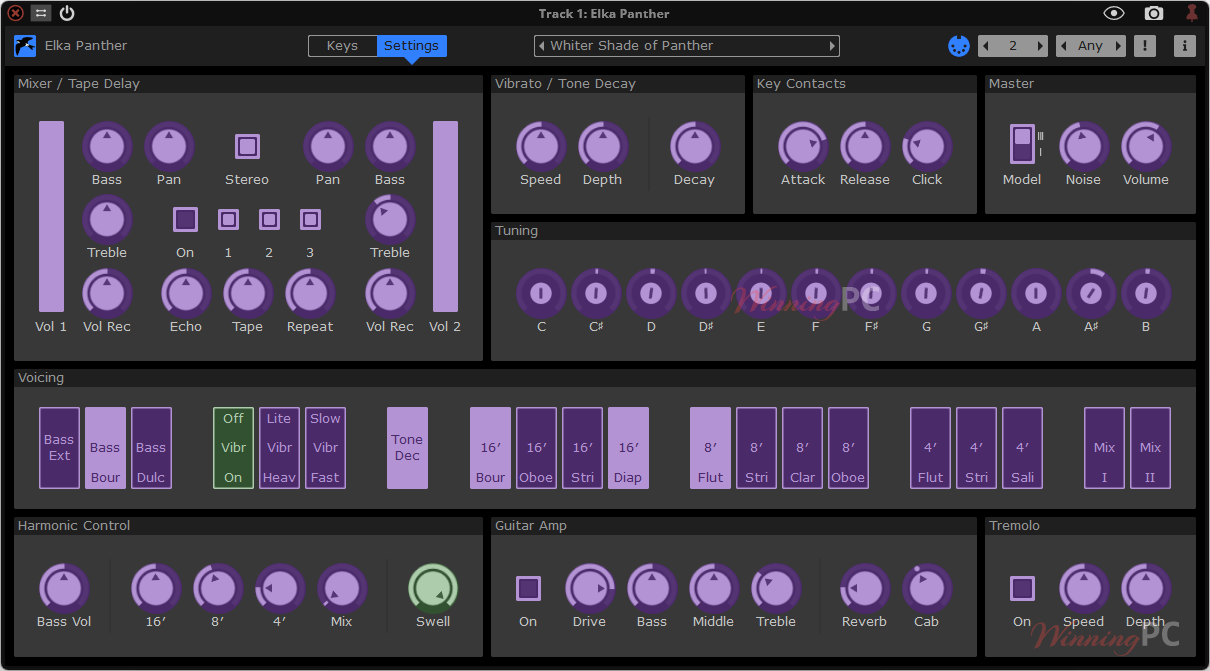Screen dimensions: 1210x671
Task: Click the Cab knob in Guitar Amp
Action: [927, 588]
